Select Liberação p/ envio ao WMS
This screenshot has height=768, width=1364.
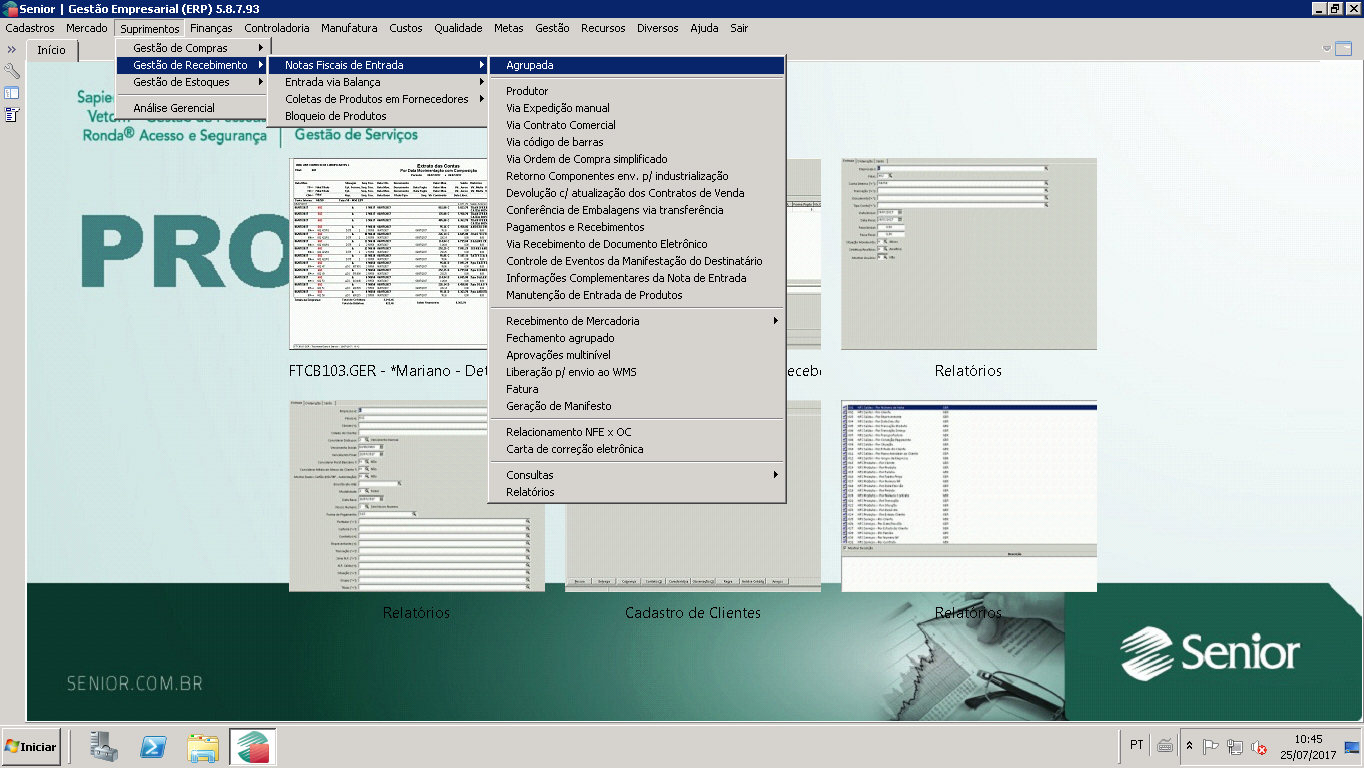[637, 372]
